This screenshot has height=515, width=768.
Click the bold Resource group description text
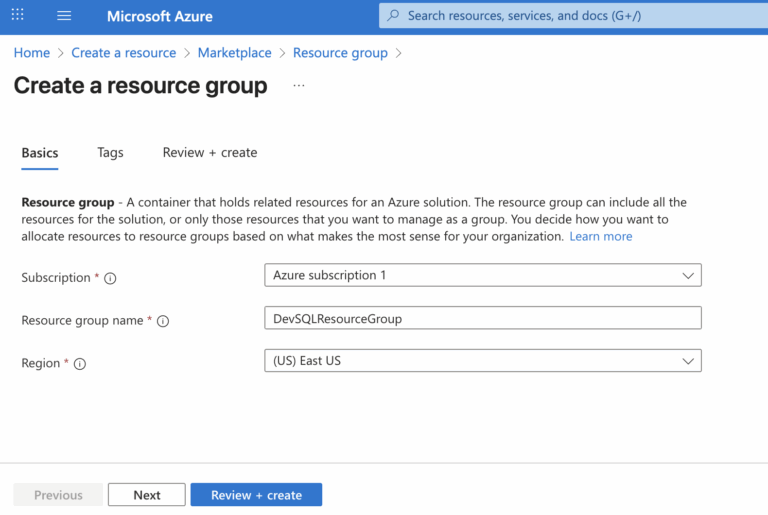click(x=68, y=202)
